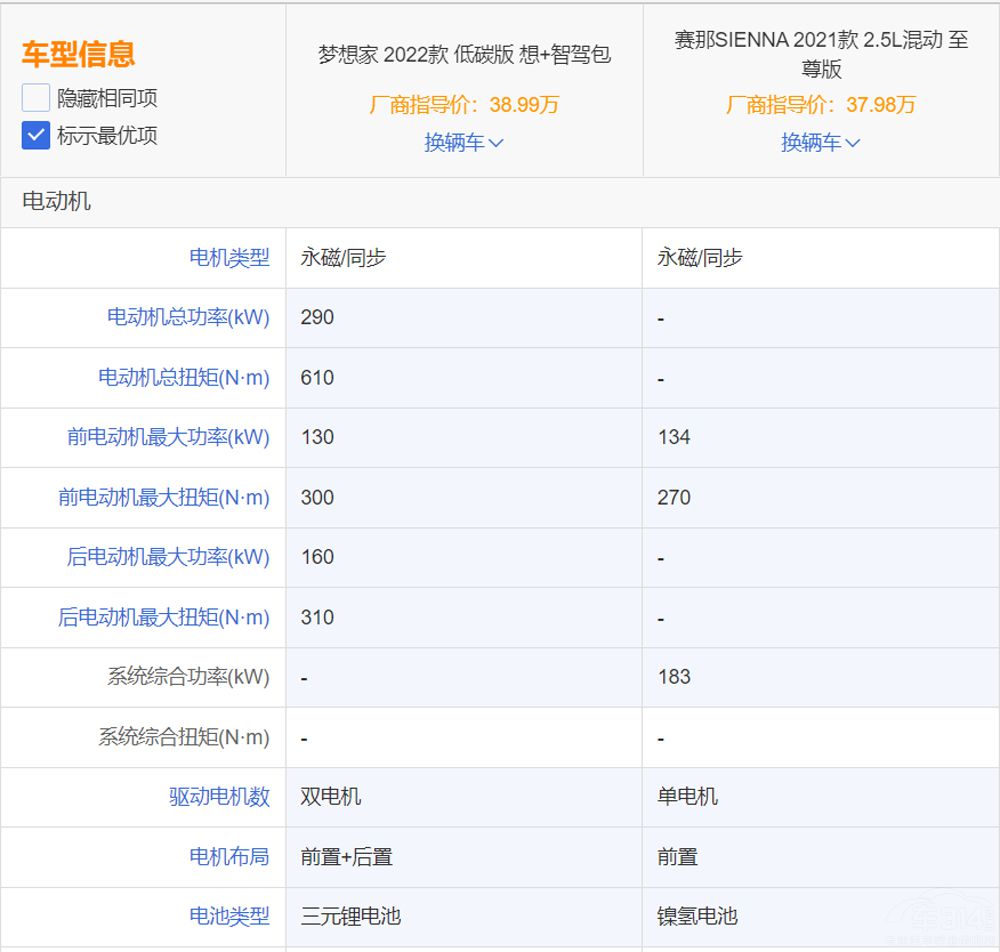This screenshot has height=952, width=1000.
Task: Uncheck the 标示最优项 checkbox
Action: click(x=36, y=135)
